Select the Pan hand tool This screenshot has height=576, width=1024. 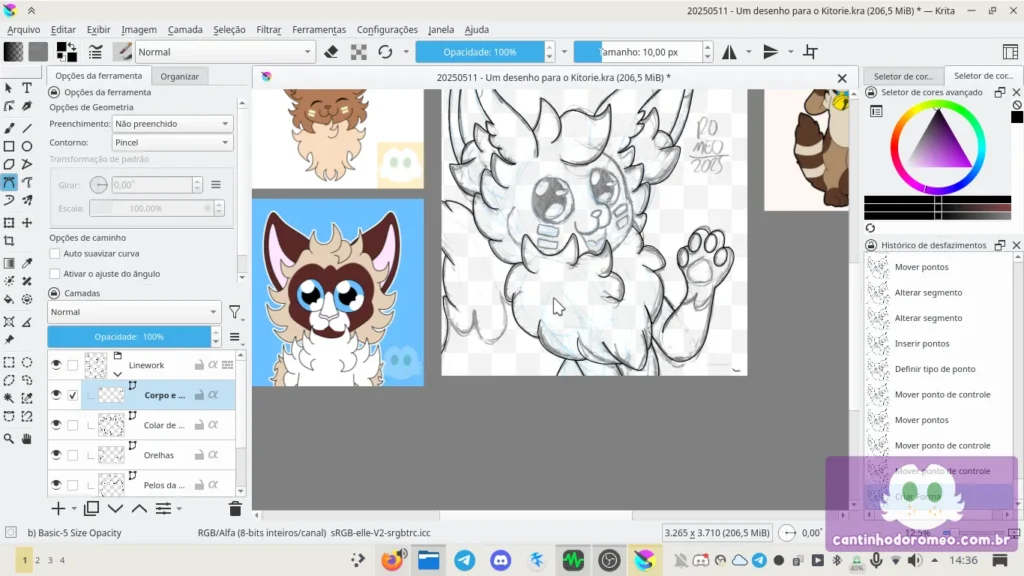(27, 439)
